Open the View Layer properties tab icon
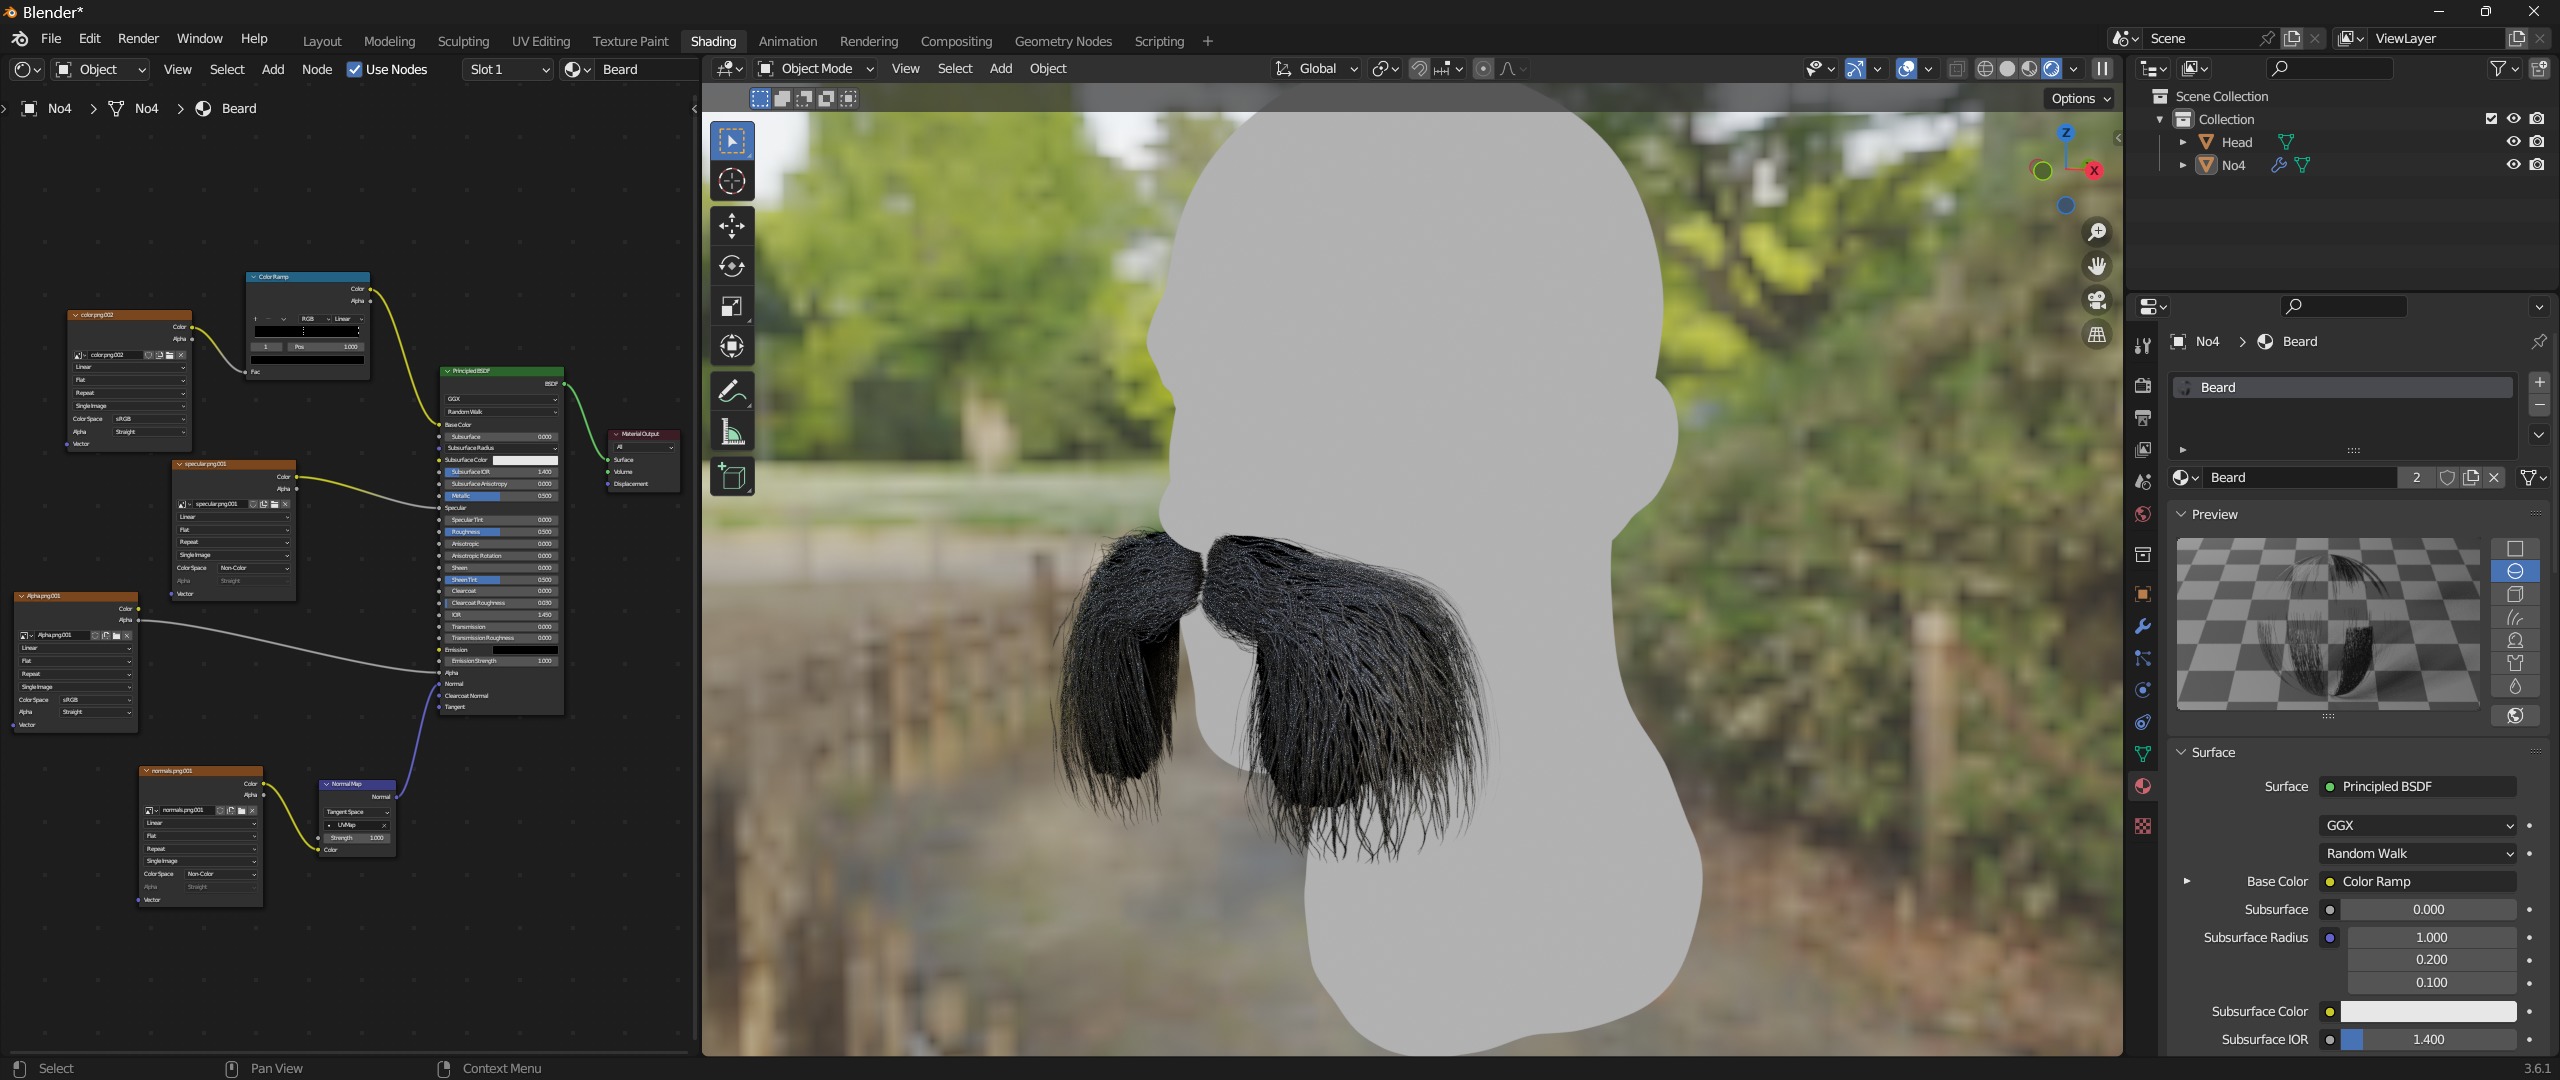This screenshot has height=1080, width=2560. click(x=2143, y=450)
